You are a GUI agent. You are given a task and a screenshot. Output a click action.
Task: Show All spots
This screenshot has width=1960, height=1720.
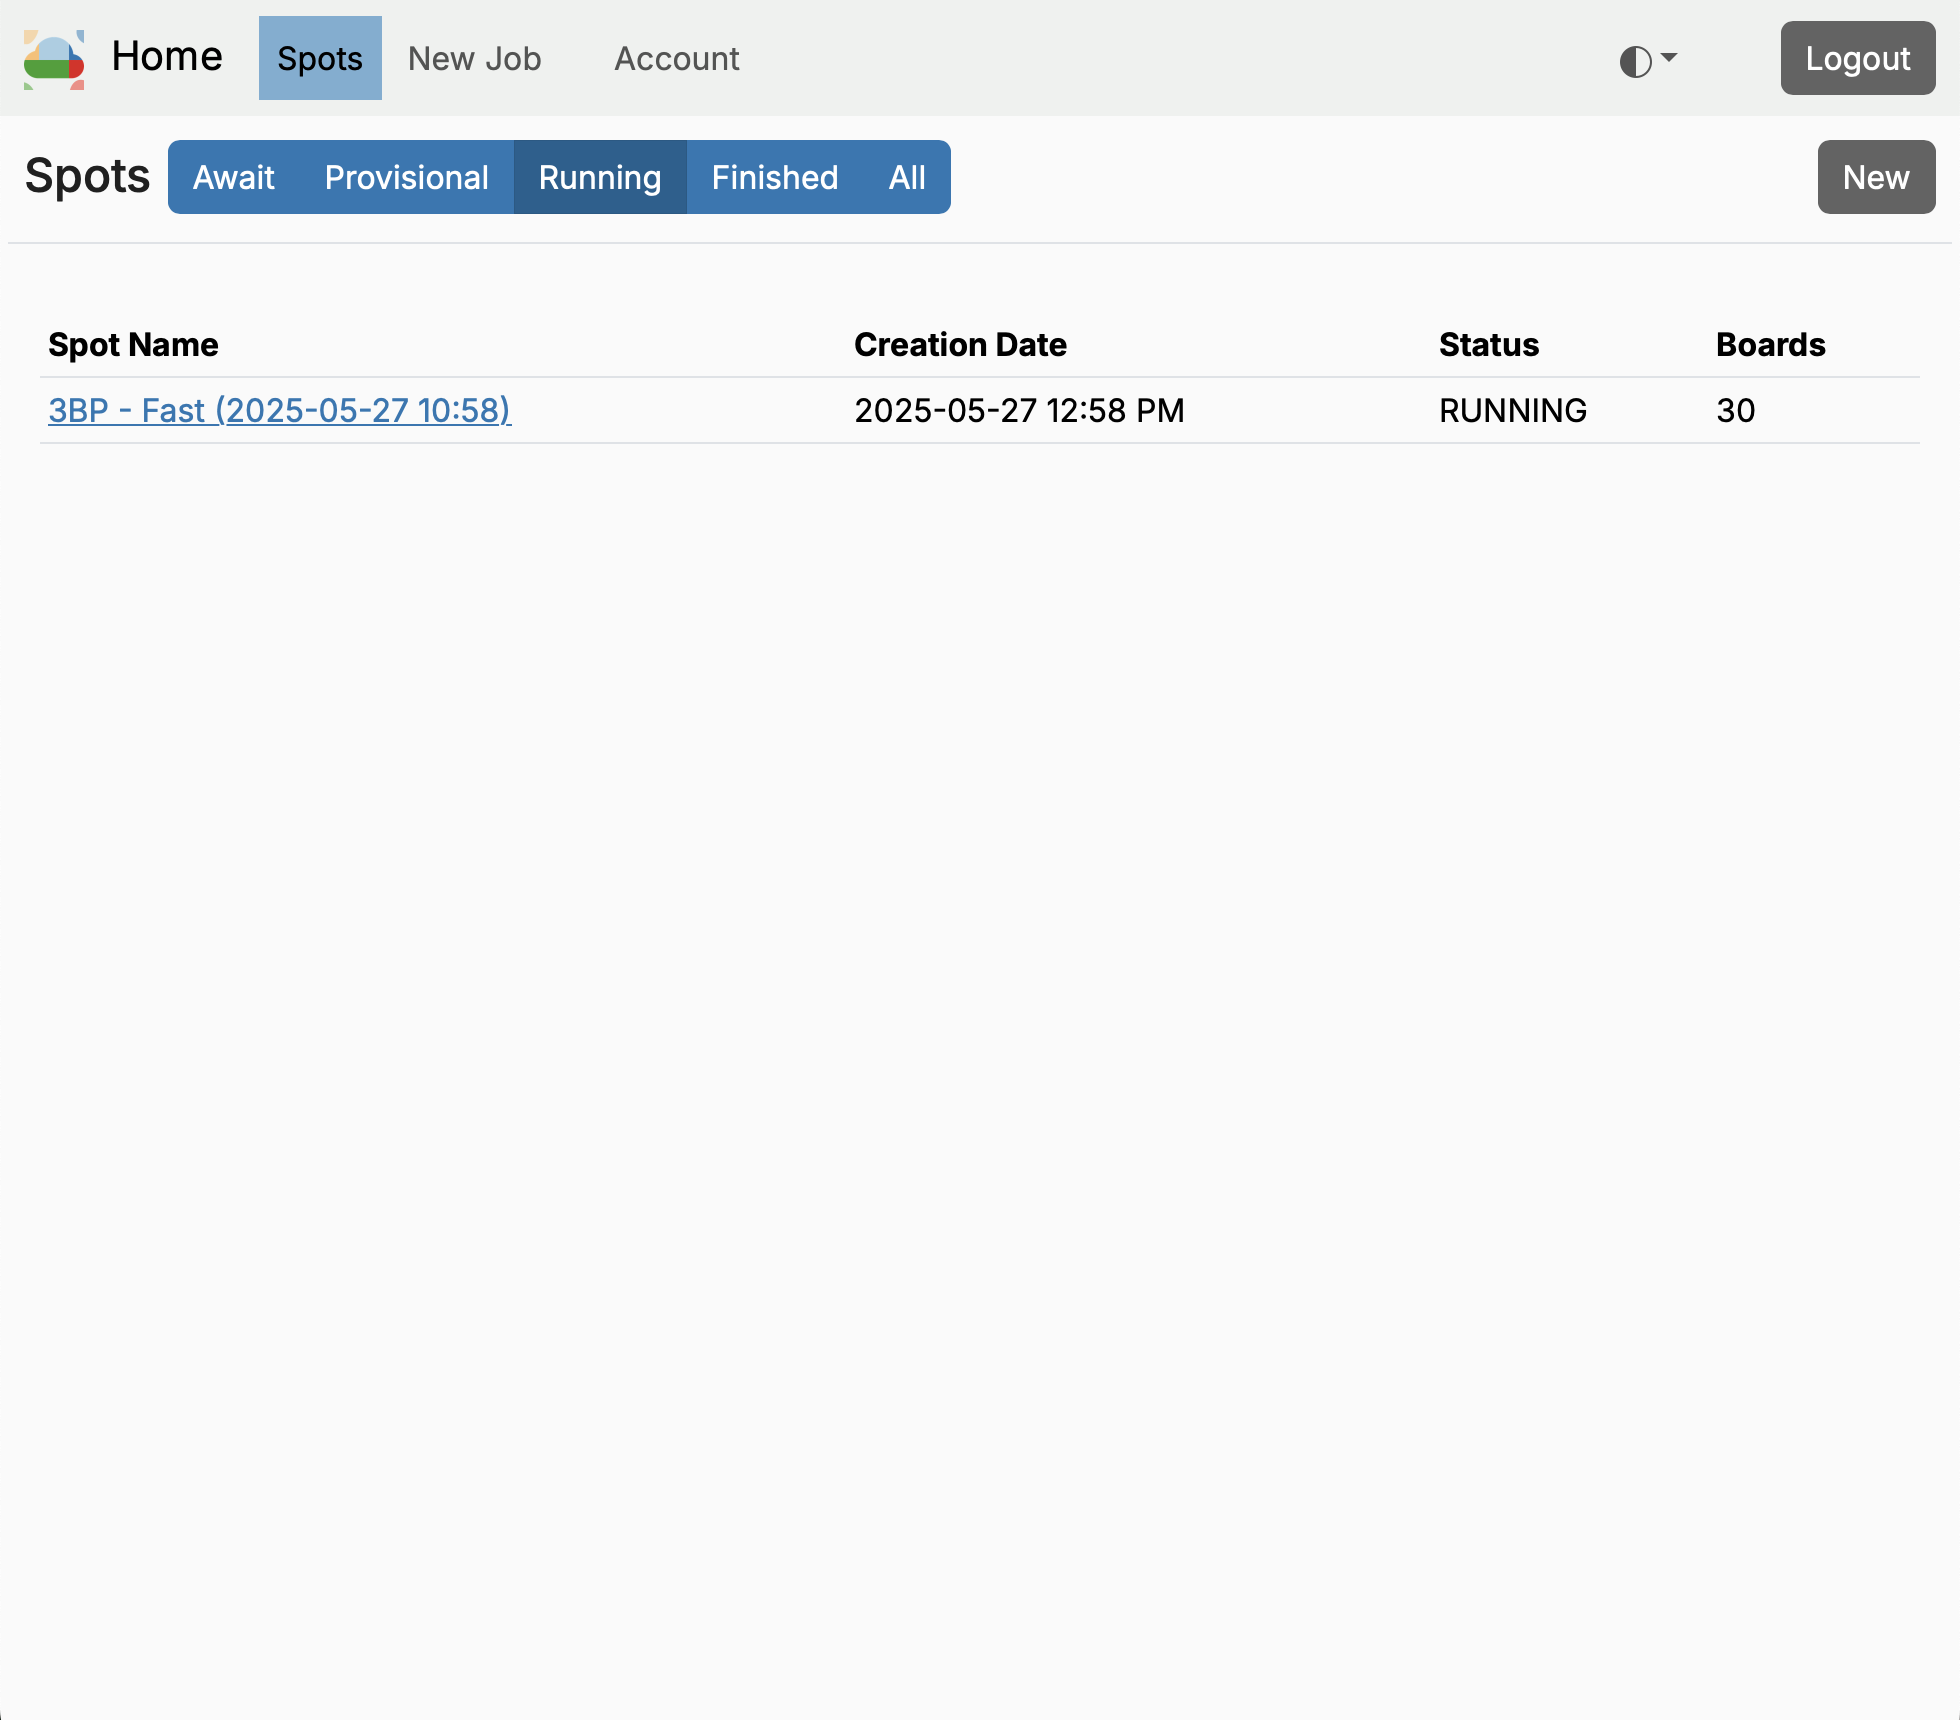907,178
